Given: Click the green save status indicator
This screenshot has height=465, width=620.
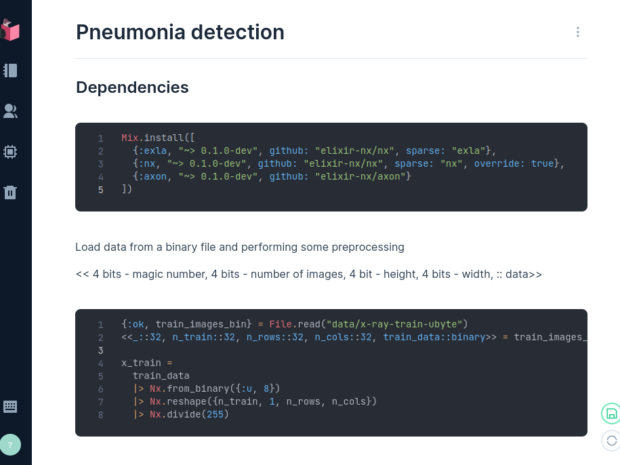Looking at the screenshot, I should [x=611, y=414].
